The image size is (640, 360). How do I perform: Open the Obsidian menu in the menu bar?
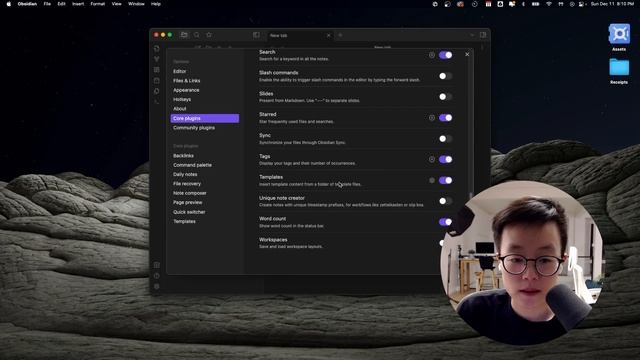point(27,4)
